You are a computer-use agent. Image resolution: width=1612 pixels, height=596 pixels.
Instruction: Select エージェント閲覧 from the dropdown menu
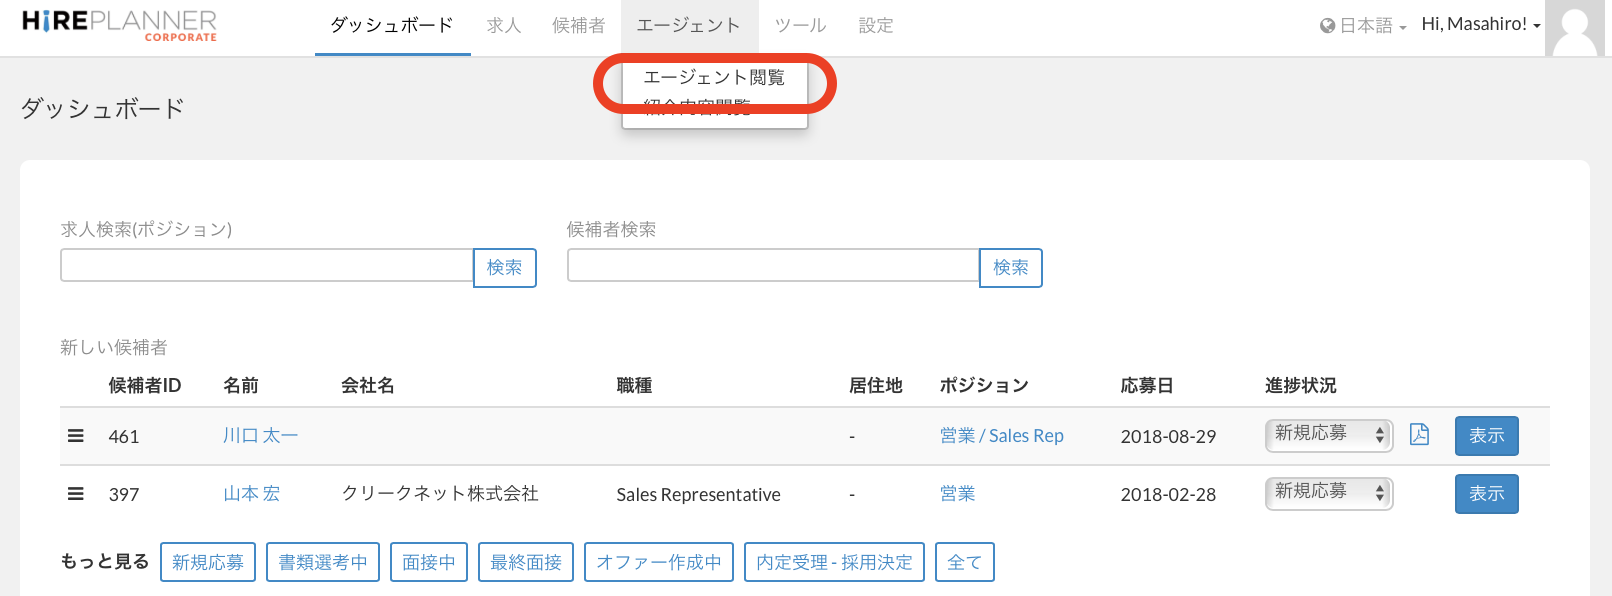click(713, 78)
